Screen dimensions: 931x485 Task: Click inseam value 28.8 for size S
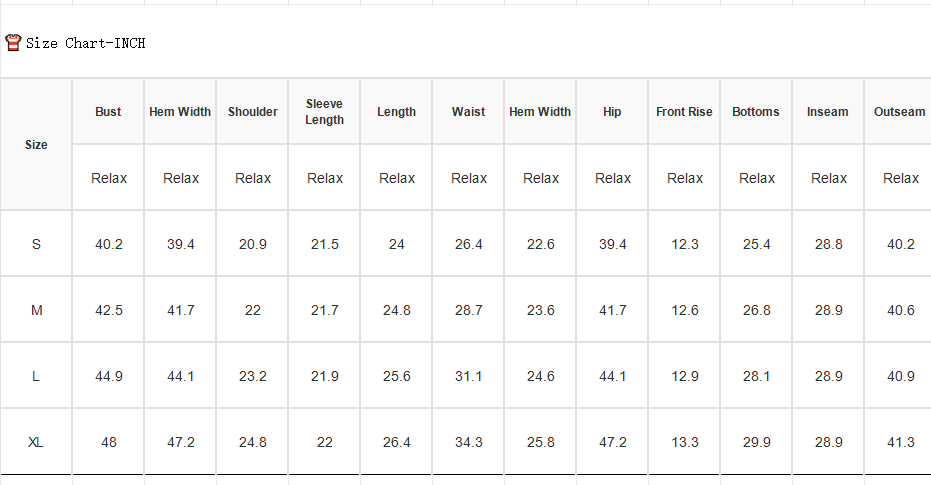click(828, 244)
